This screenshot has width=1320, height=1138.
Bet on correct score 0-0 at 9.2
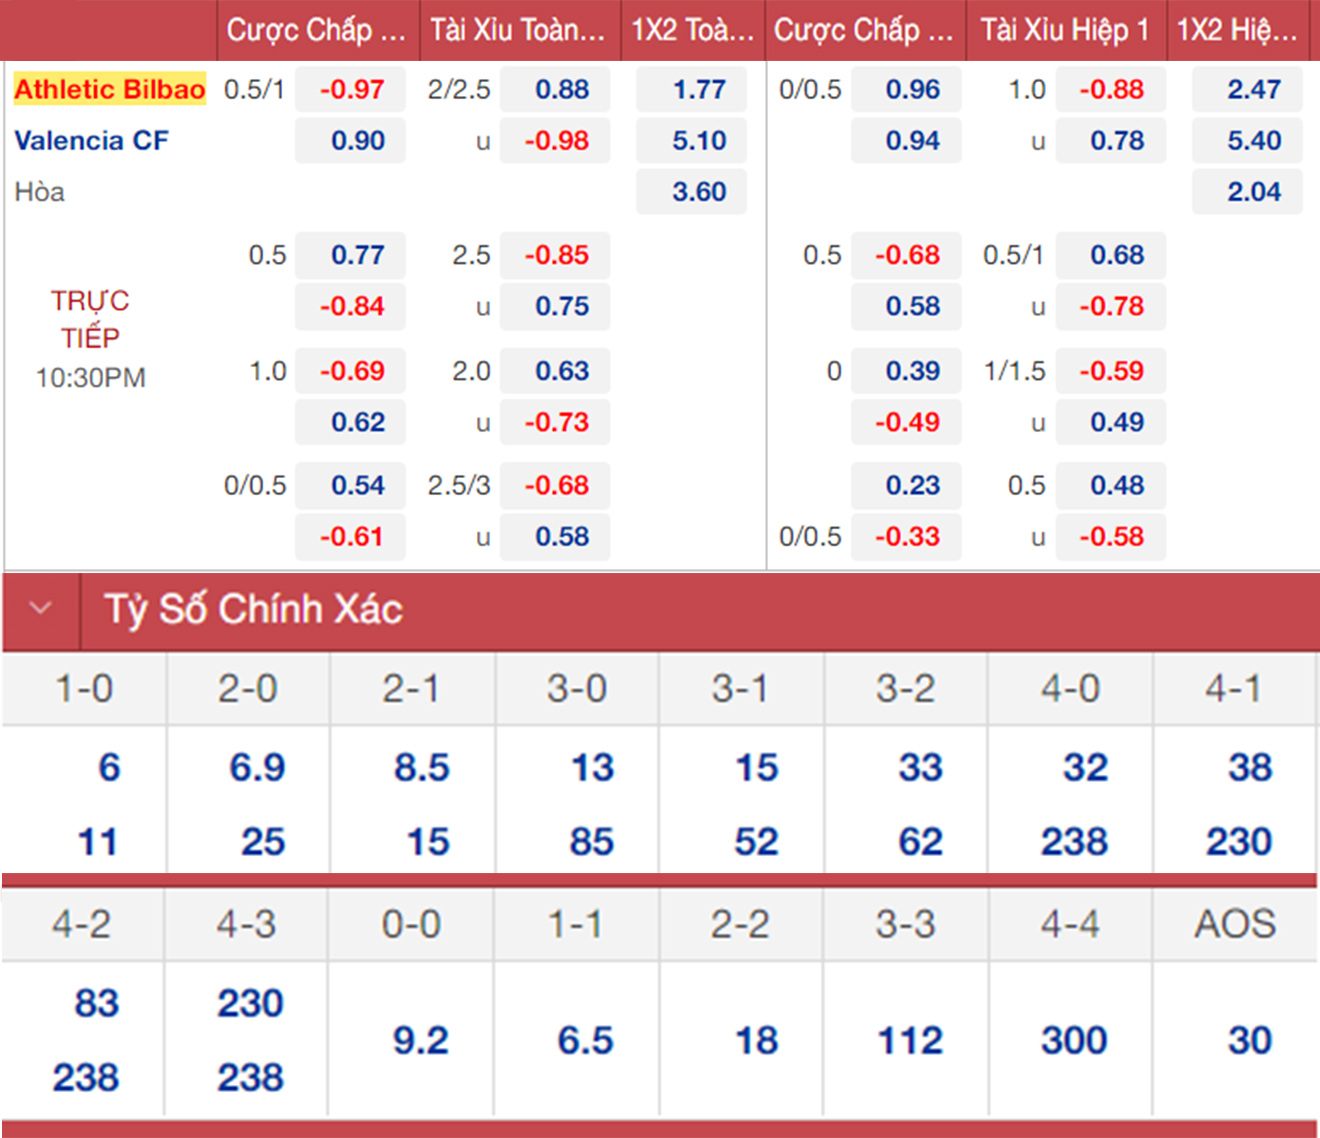[x=420, y=1040]
